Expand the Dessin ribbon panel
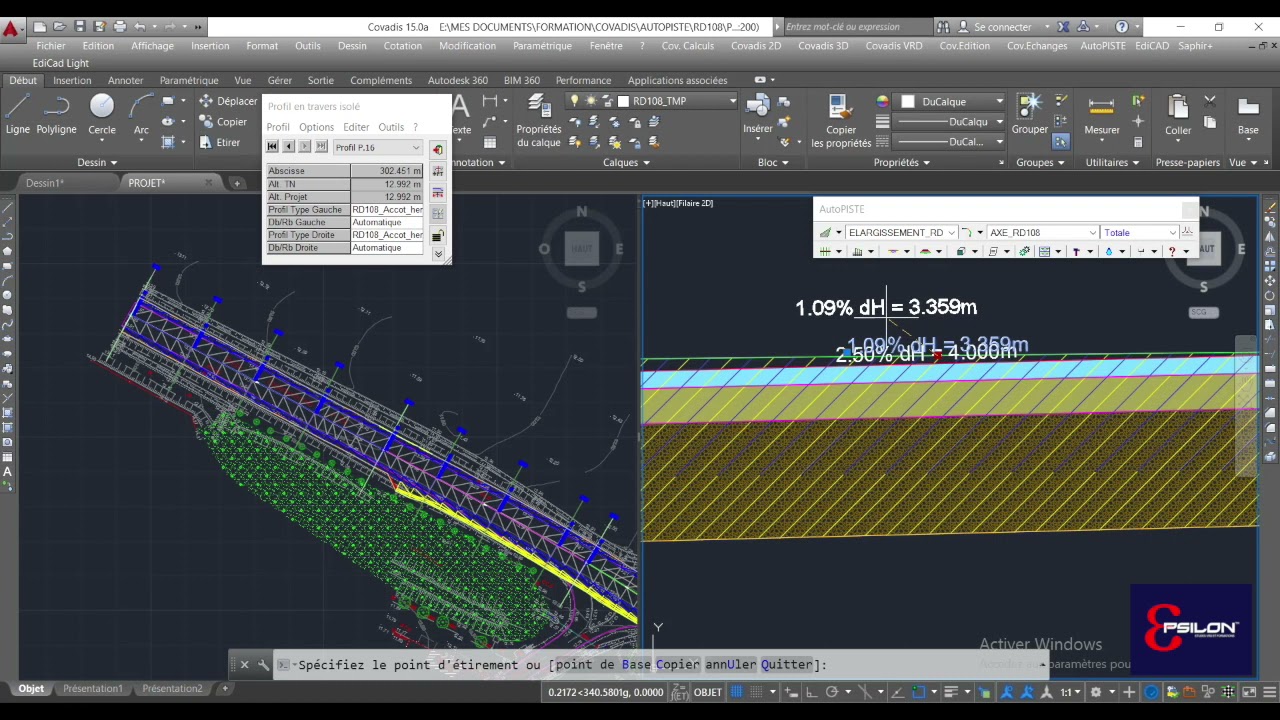This screenshot has height=720, width=1280. click(97, 163)
